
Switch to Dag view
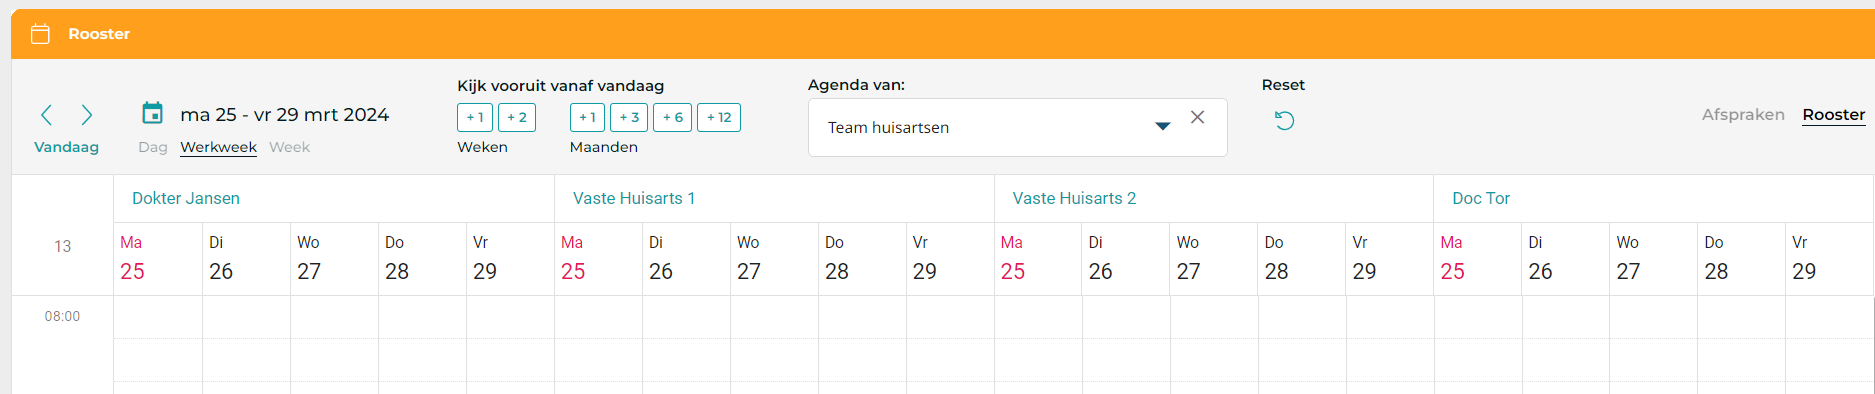(x=153, y=147)
